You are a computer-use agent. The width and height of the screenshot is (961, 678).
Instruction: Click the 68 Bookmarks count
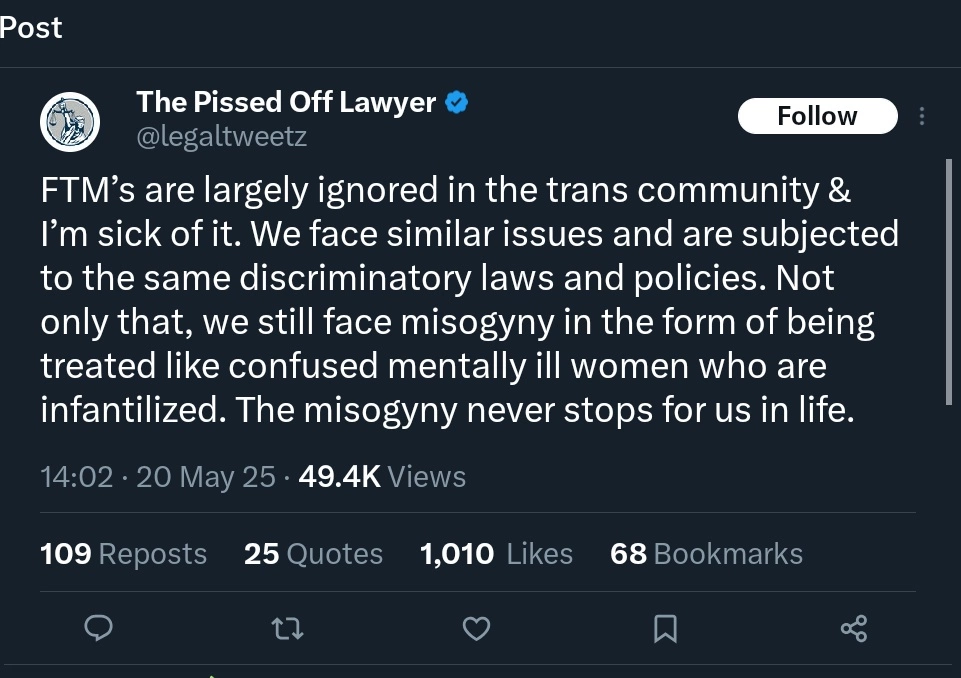(706, 554)
